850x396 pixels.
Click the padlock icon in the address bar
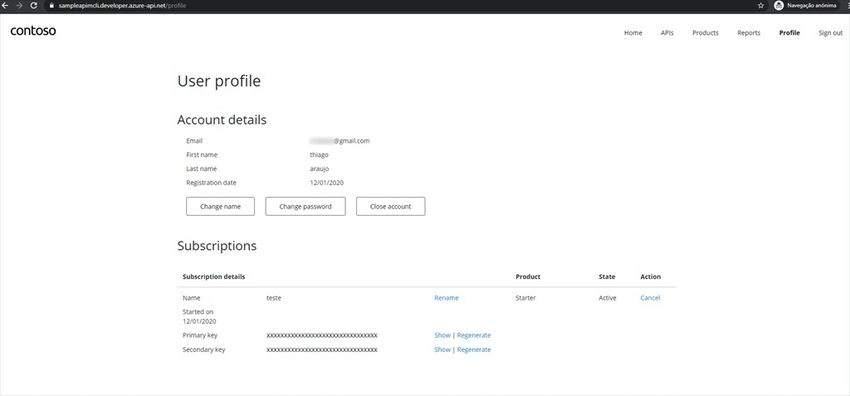tap(52, 5)
